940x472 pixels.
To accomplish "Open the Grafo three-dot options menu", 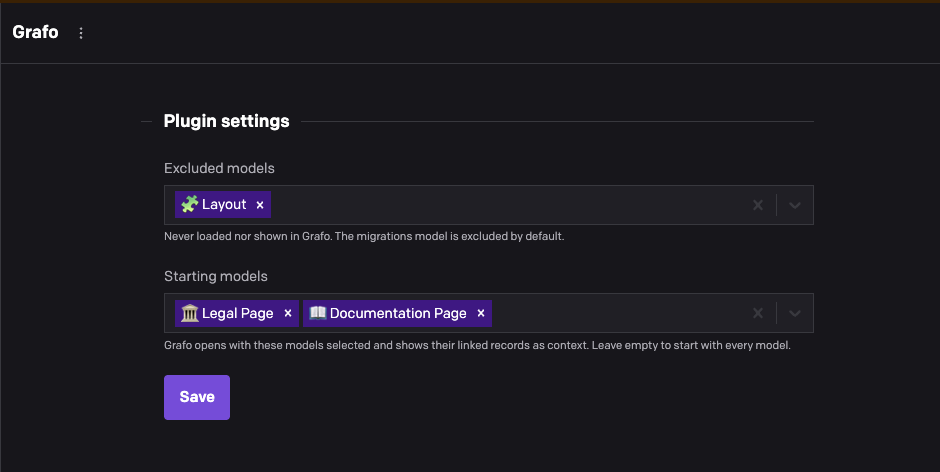I will coord(81,33).
